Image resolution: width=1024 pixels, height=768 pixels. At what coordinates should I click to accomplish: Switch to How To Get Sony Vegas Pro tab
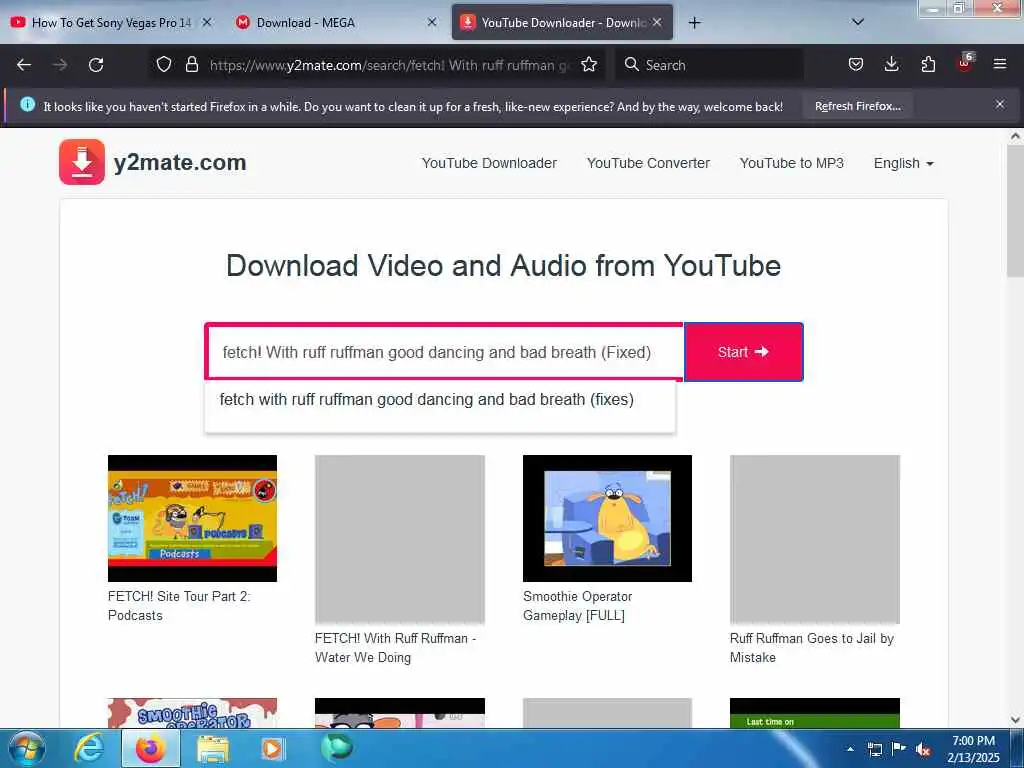111,23
